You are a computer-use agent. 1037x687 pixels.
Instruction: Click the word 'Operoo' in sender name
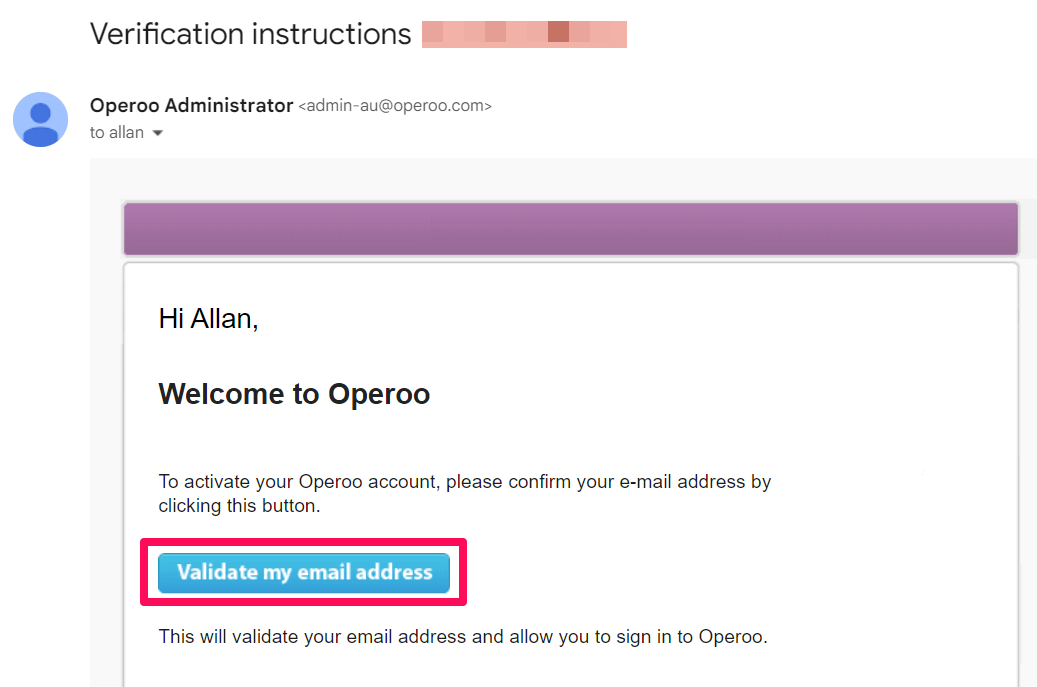click(124, 105)
